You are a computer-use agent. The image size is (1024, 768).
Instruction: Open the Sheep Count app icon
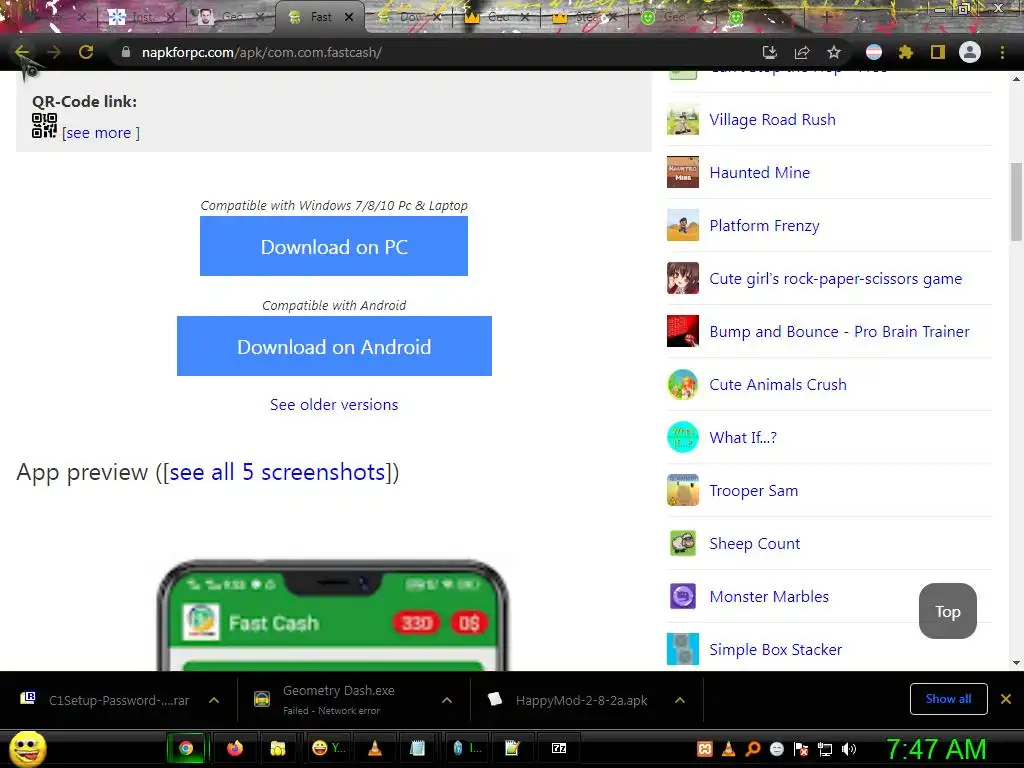[683, 543]
